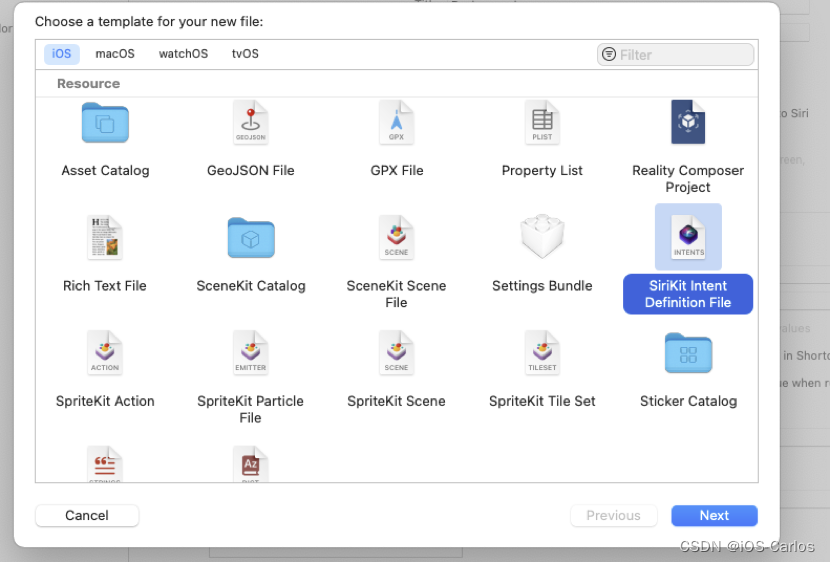Click the Reality Composer Project label
Image resolution: width=830 pixels, height=562 pixels.
point(688,179)
